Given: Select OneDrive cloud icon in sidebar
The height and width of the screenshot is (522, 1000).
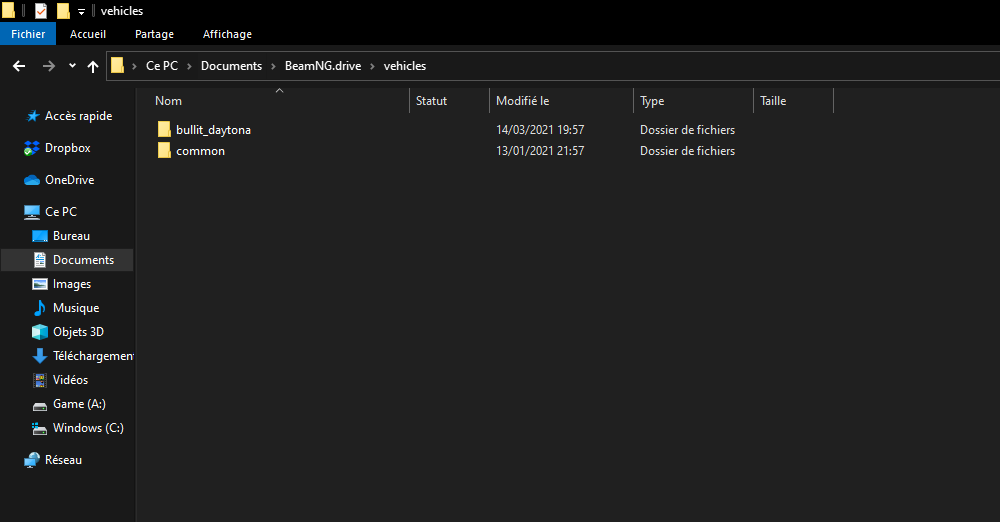Looking at the screenshot, I should (32, 180).
